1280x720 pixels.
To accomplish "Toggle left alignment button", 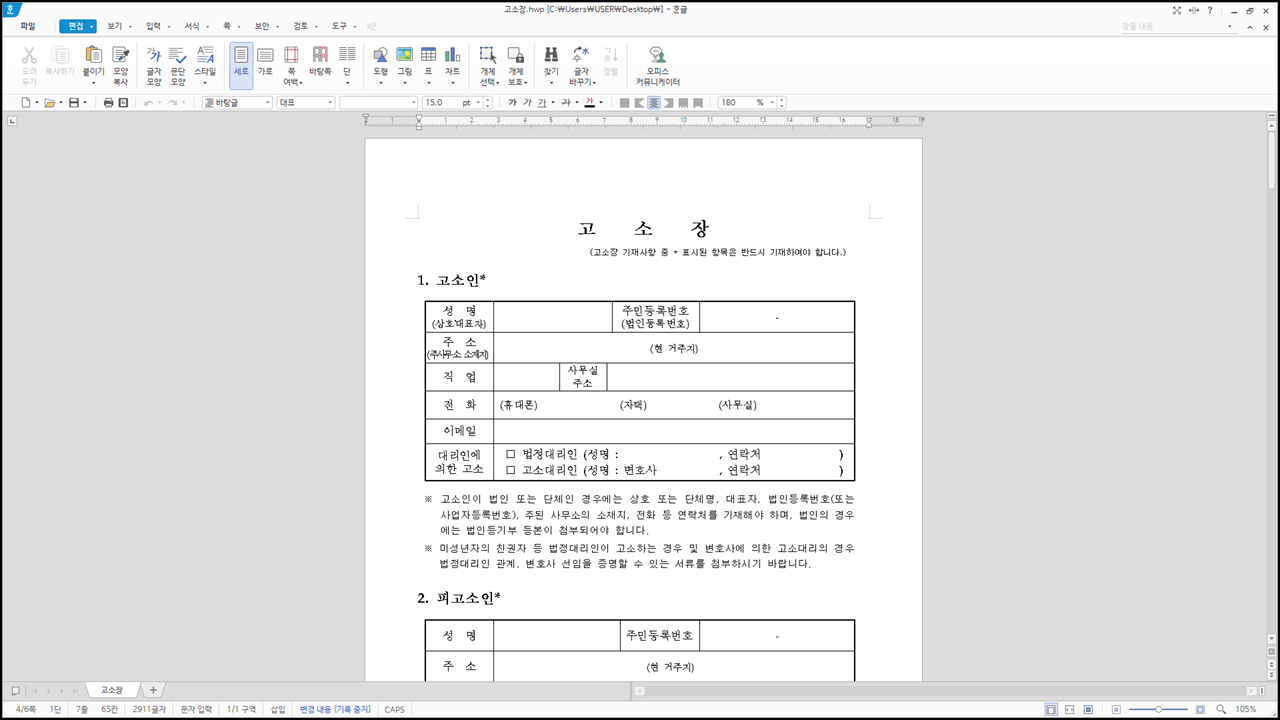I will [639, 103].
